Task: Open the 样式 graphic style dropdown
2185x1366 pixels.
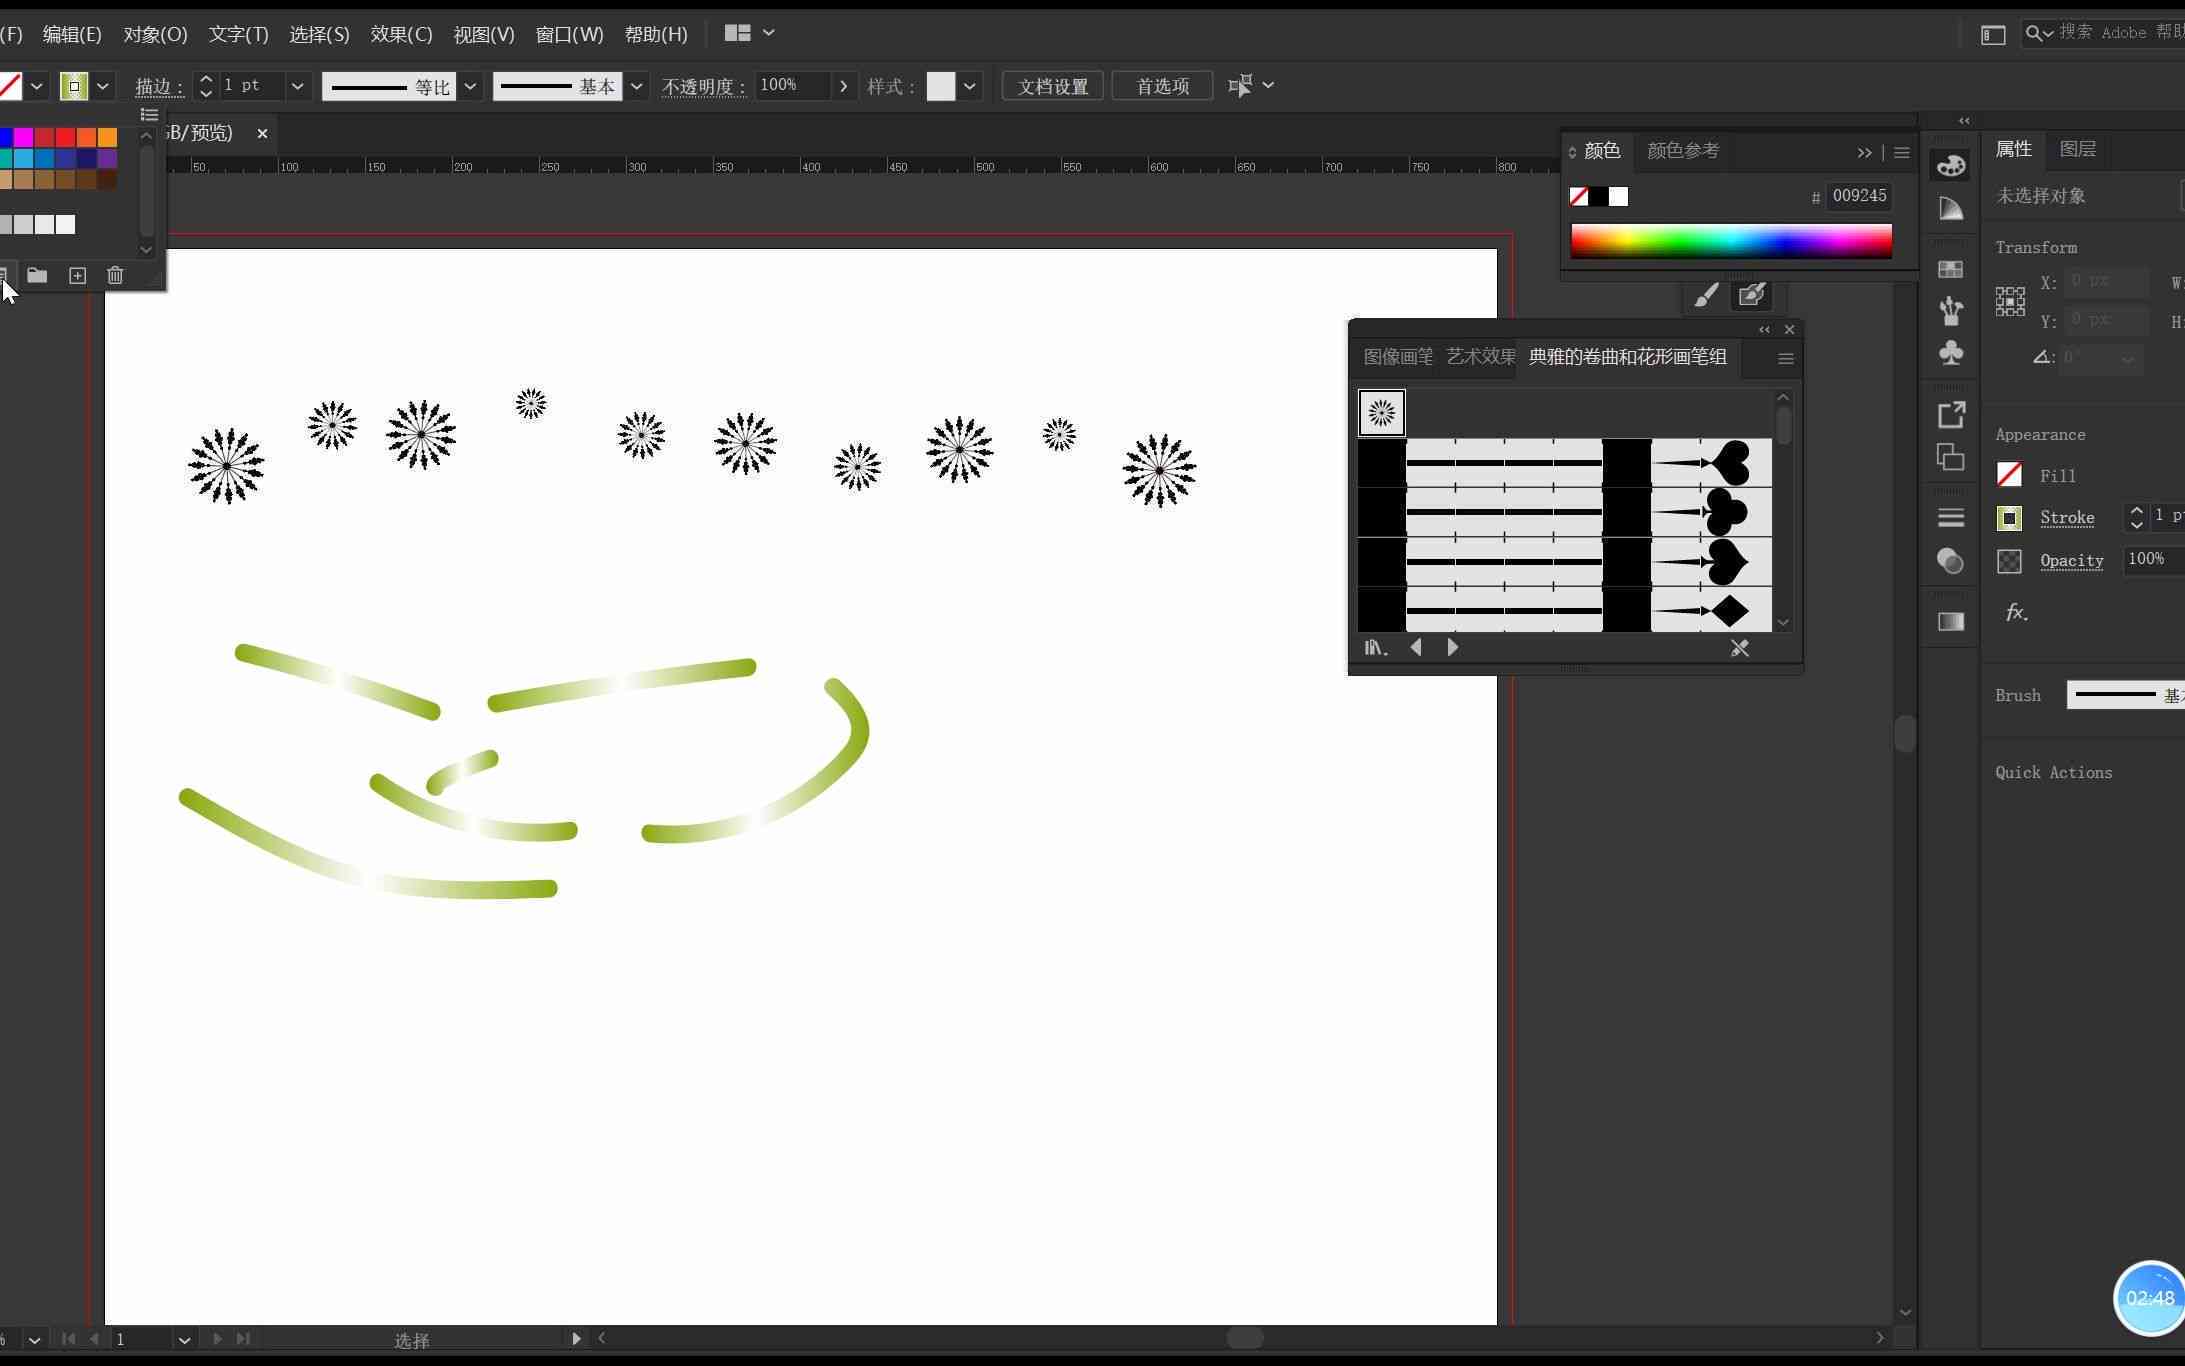Action: [969, 86]
